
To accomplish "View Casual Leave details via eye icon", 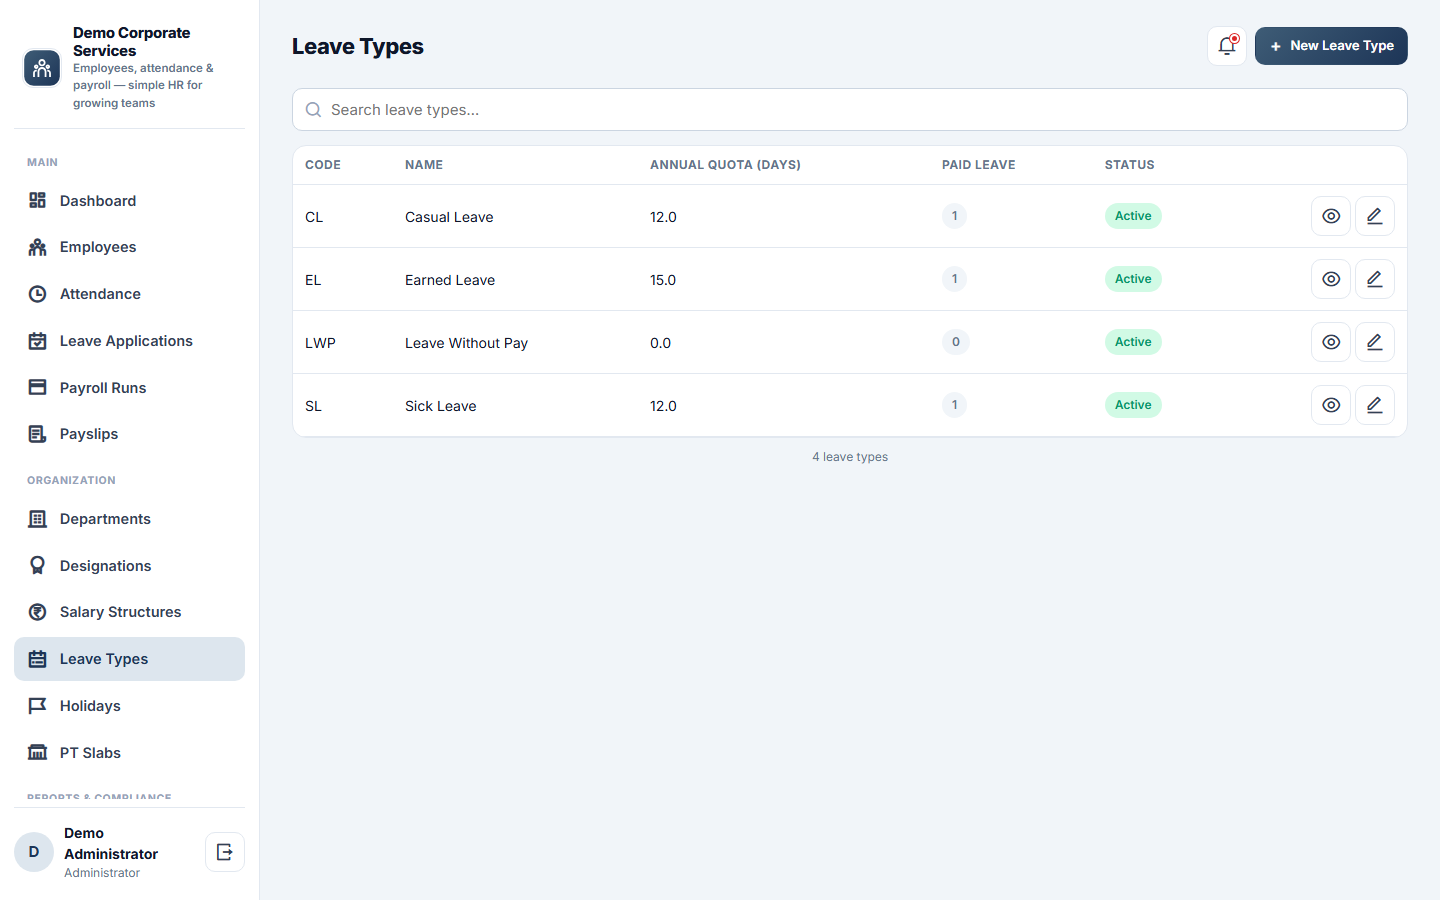I will pyautogui.click(x=1331, y=216).
